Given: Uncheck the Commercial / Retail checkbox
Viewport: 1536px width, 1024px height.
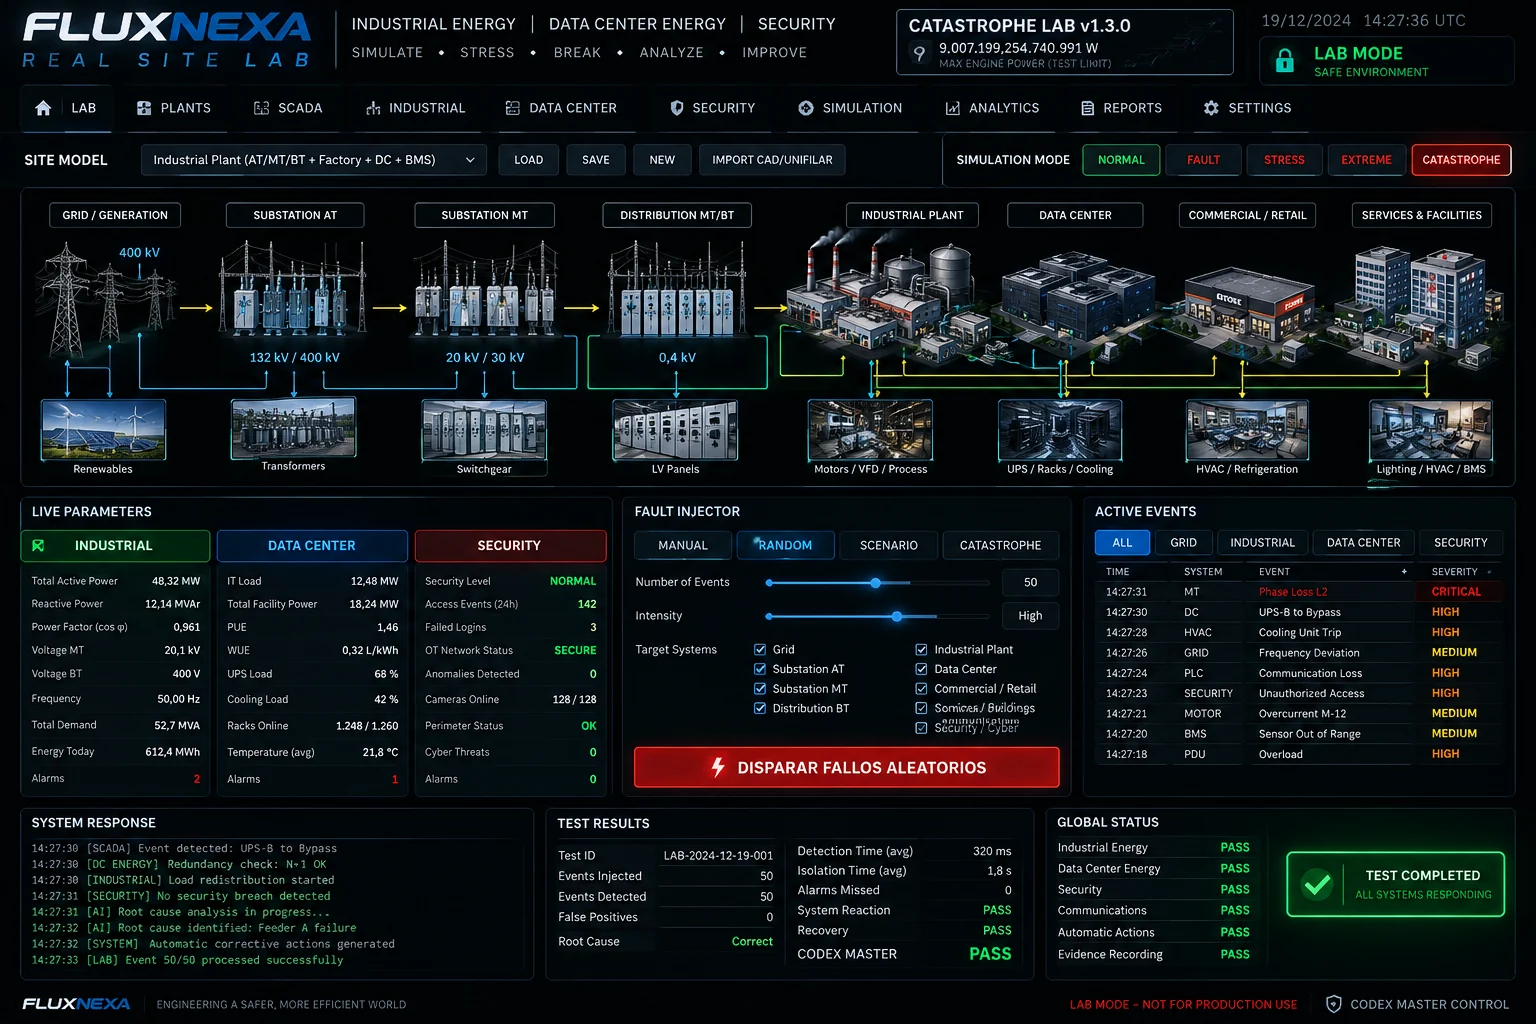Looking at the screenshot, I should pos(921,689).
